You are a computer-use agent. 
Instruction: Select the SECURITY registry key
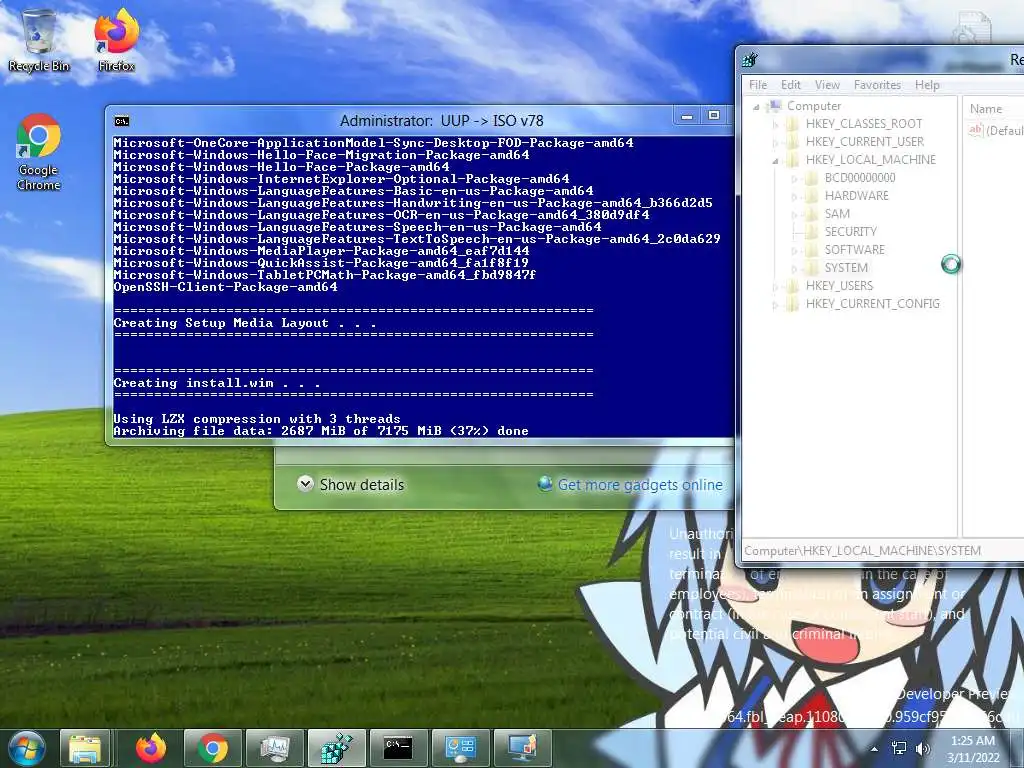tap(850, 231)
